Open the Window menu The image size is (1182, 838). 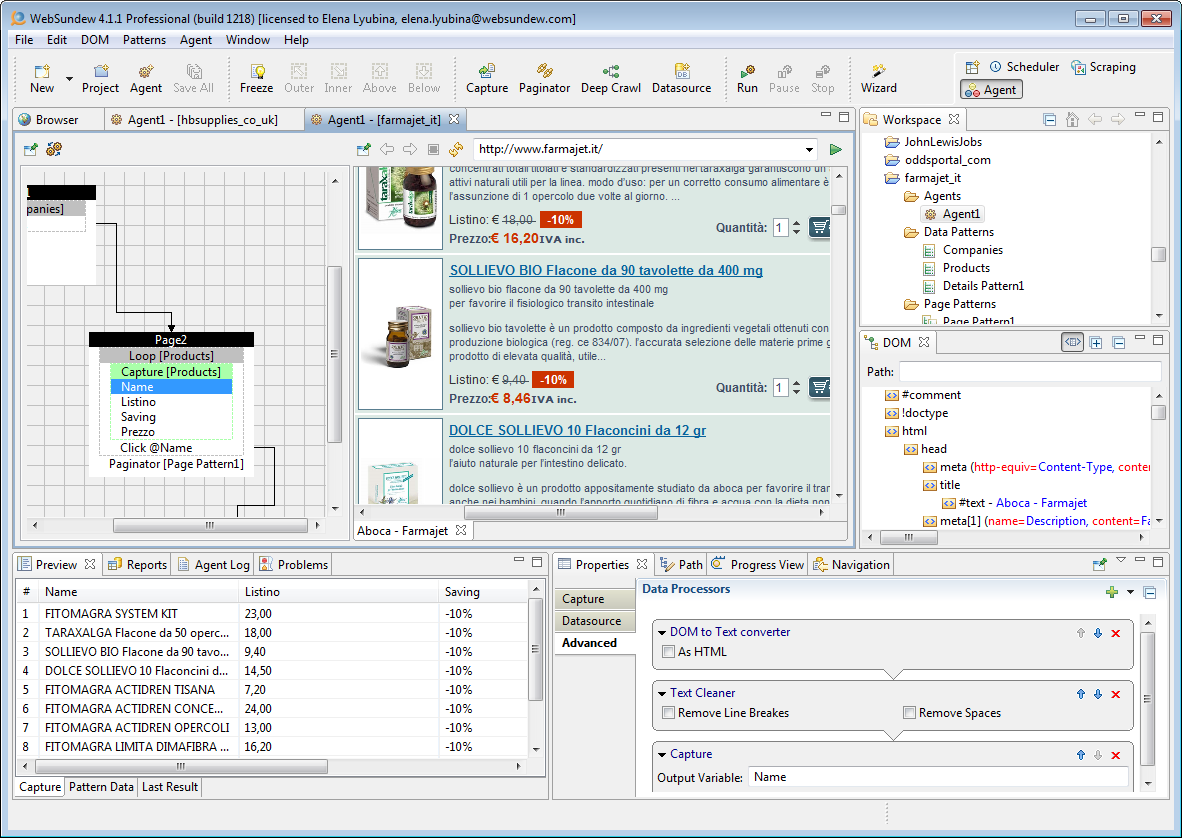coord(248,40)
